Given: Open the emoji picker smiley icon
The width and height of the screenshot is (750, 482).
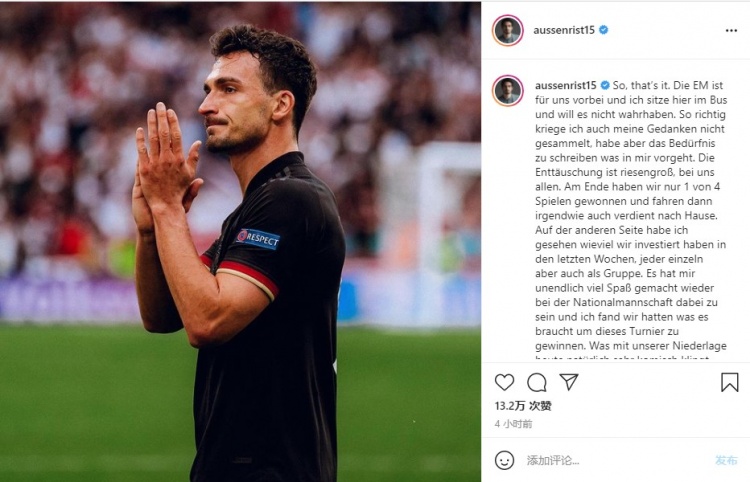Looking at the screenshot, I should pos(504,460).
